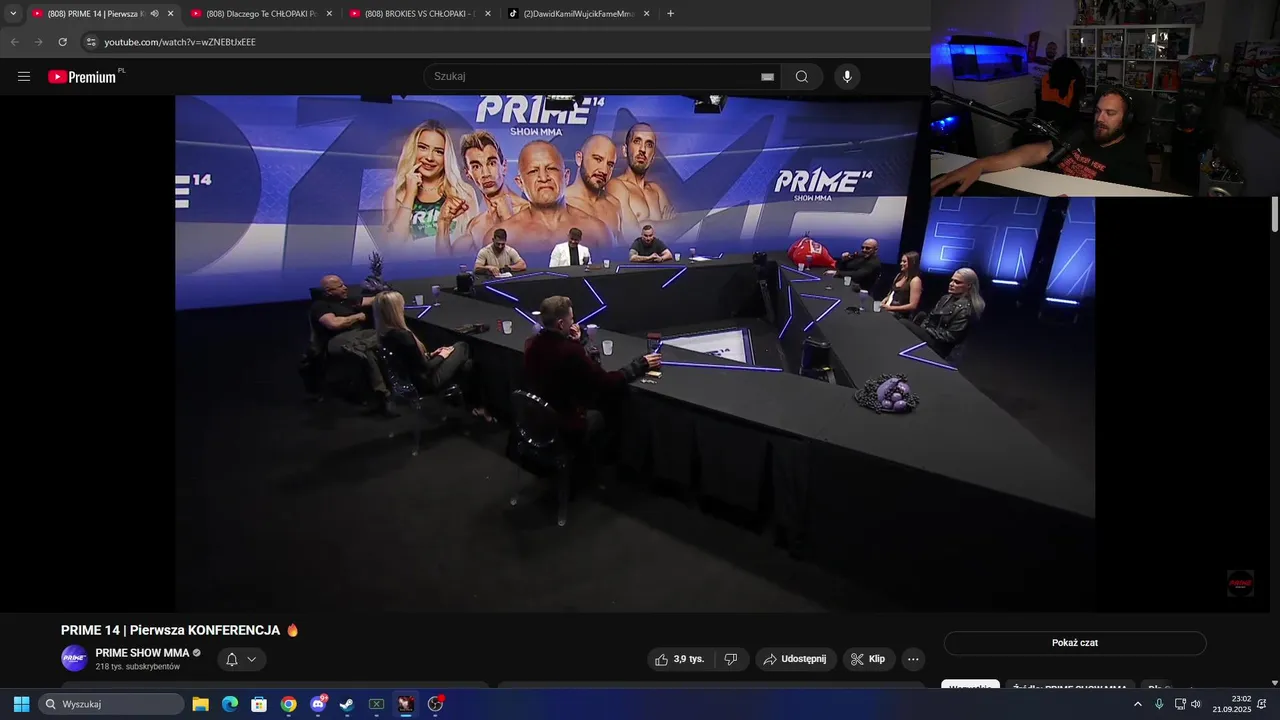This screenshot has width=1280, height=720.
Task: Share the video with Udostępnij
Action: (795, 659)
